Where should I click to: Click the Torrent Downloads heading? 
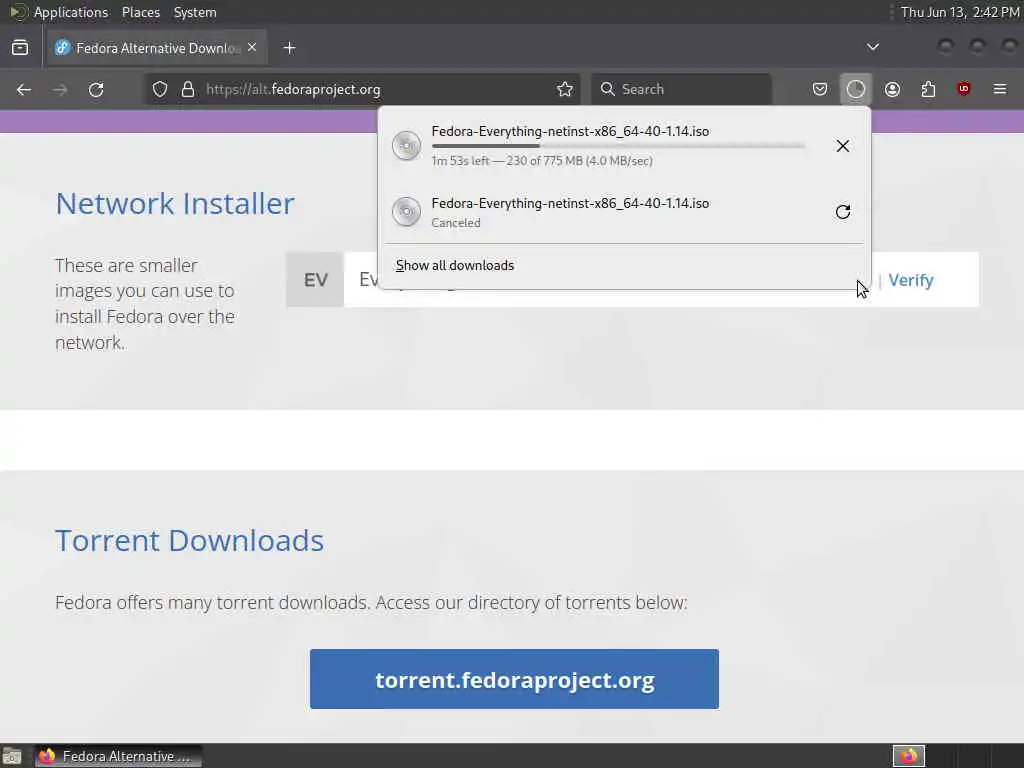[x=189, y=540]
